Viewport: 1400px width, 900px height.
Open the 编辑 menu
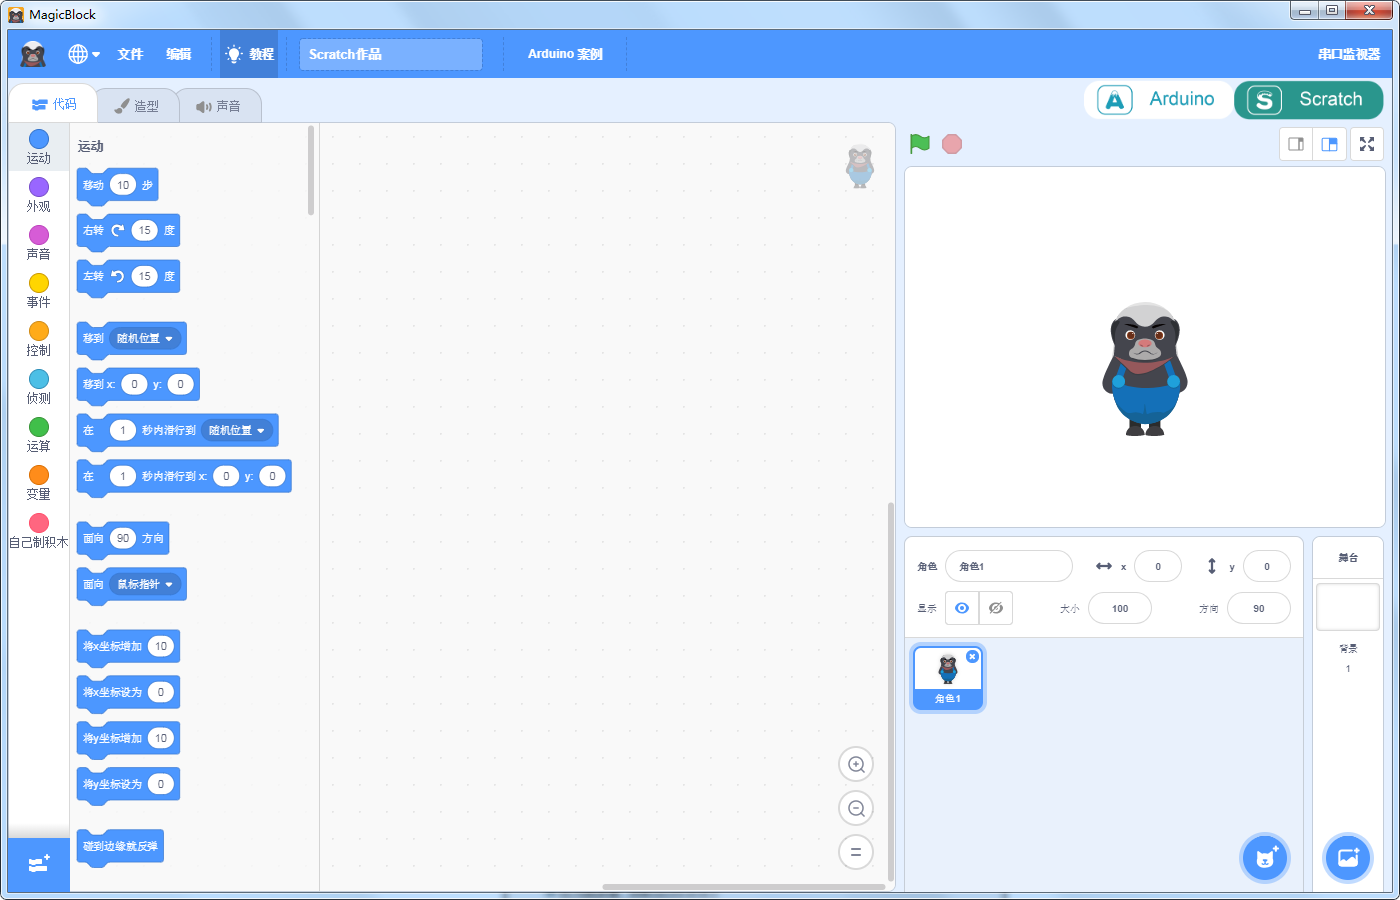click(179, 54)
